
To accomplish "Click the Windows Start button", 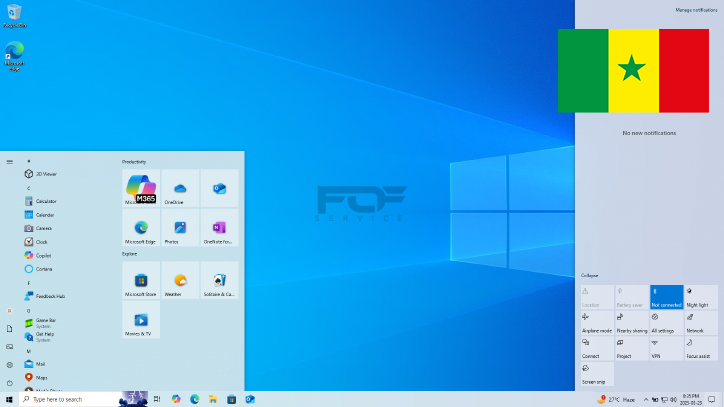I will [9, 400].
